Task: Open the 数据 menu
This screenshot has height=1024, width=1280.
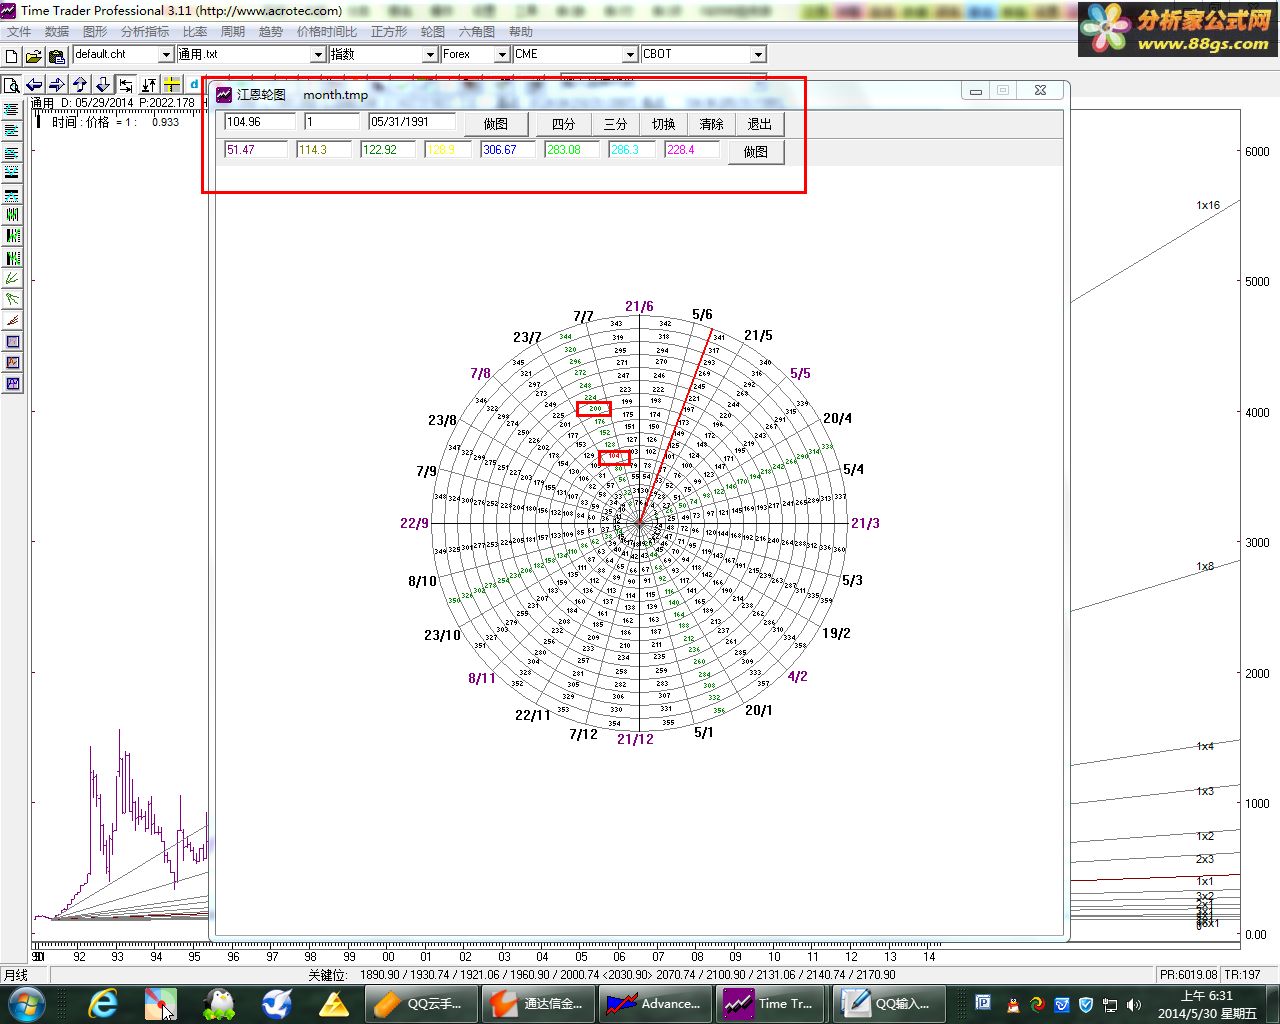Action: [x=57, y=32]
